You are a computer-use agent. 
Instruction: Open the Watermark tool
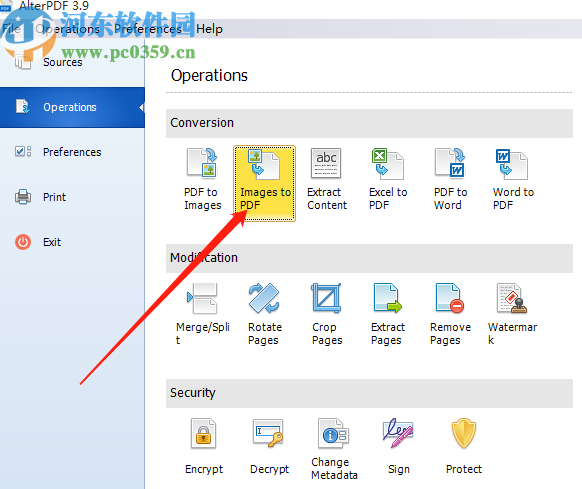pos(513,314)
